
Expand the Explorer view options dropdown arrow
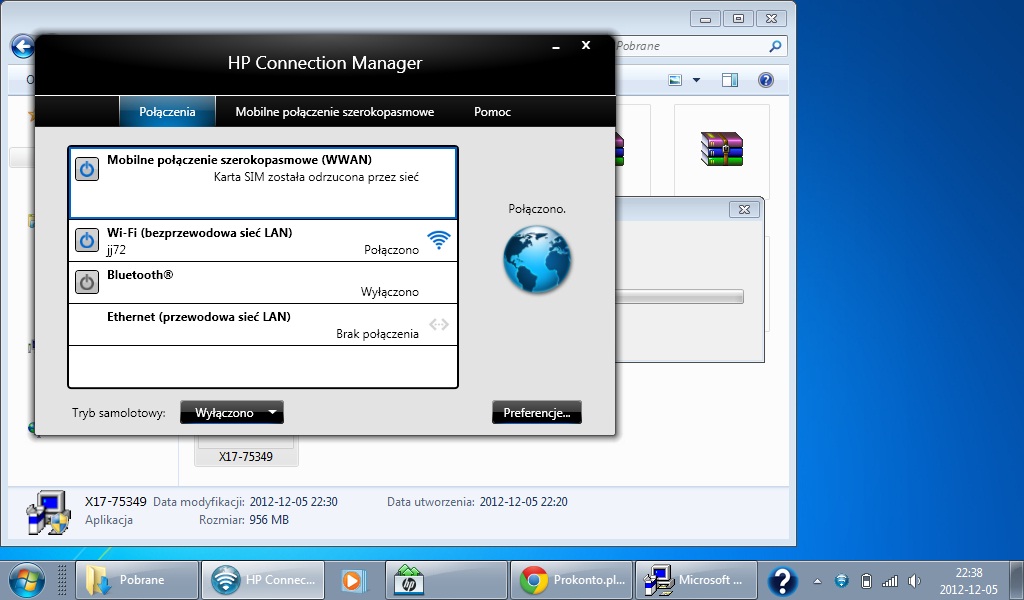[694, 80]
